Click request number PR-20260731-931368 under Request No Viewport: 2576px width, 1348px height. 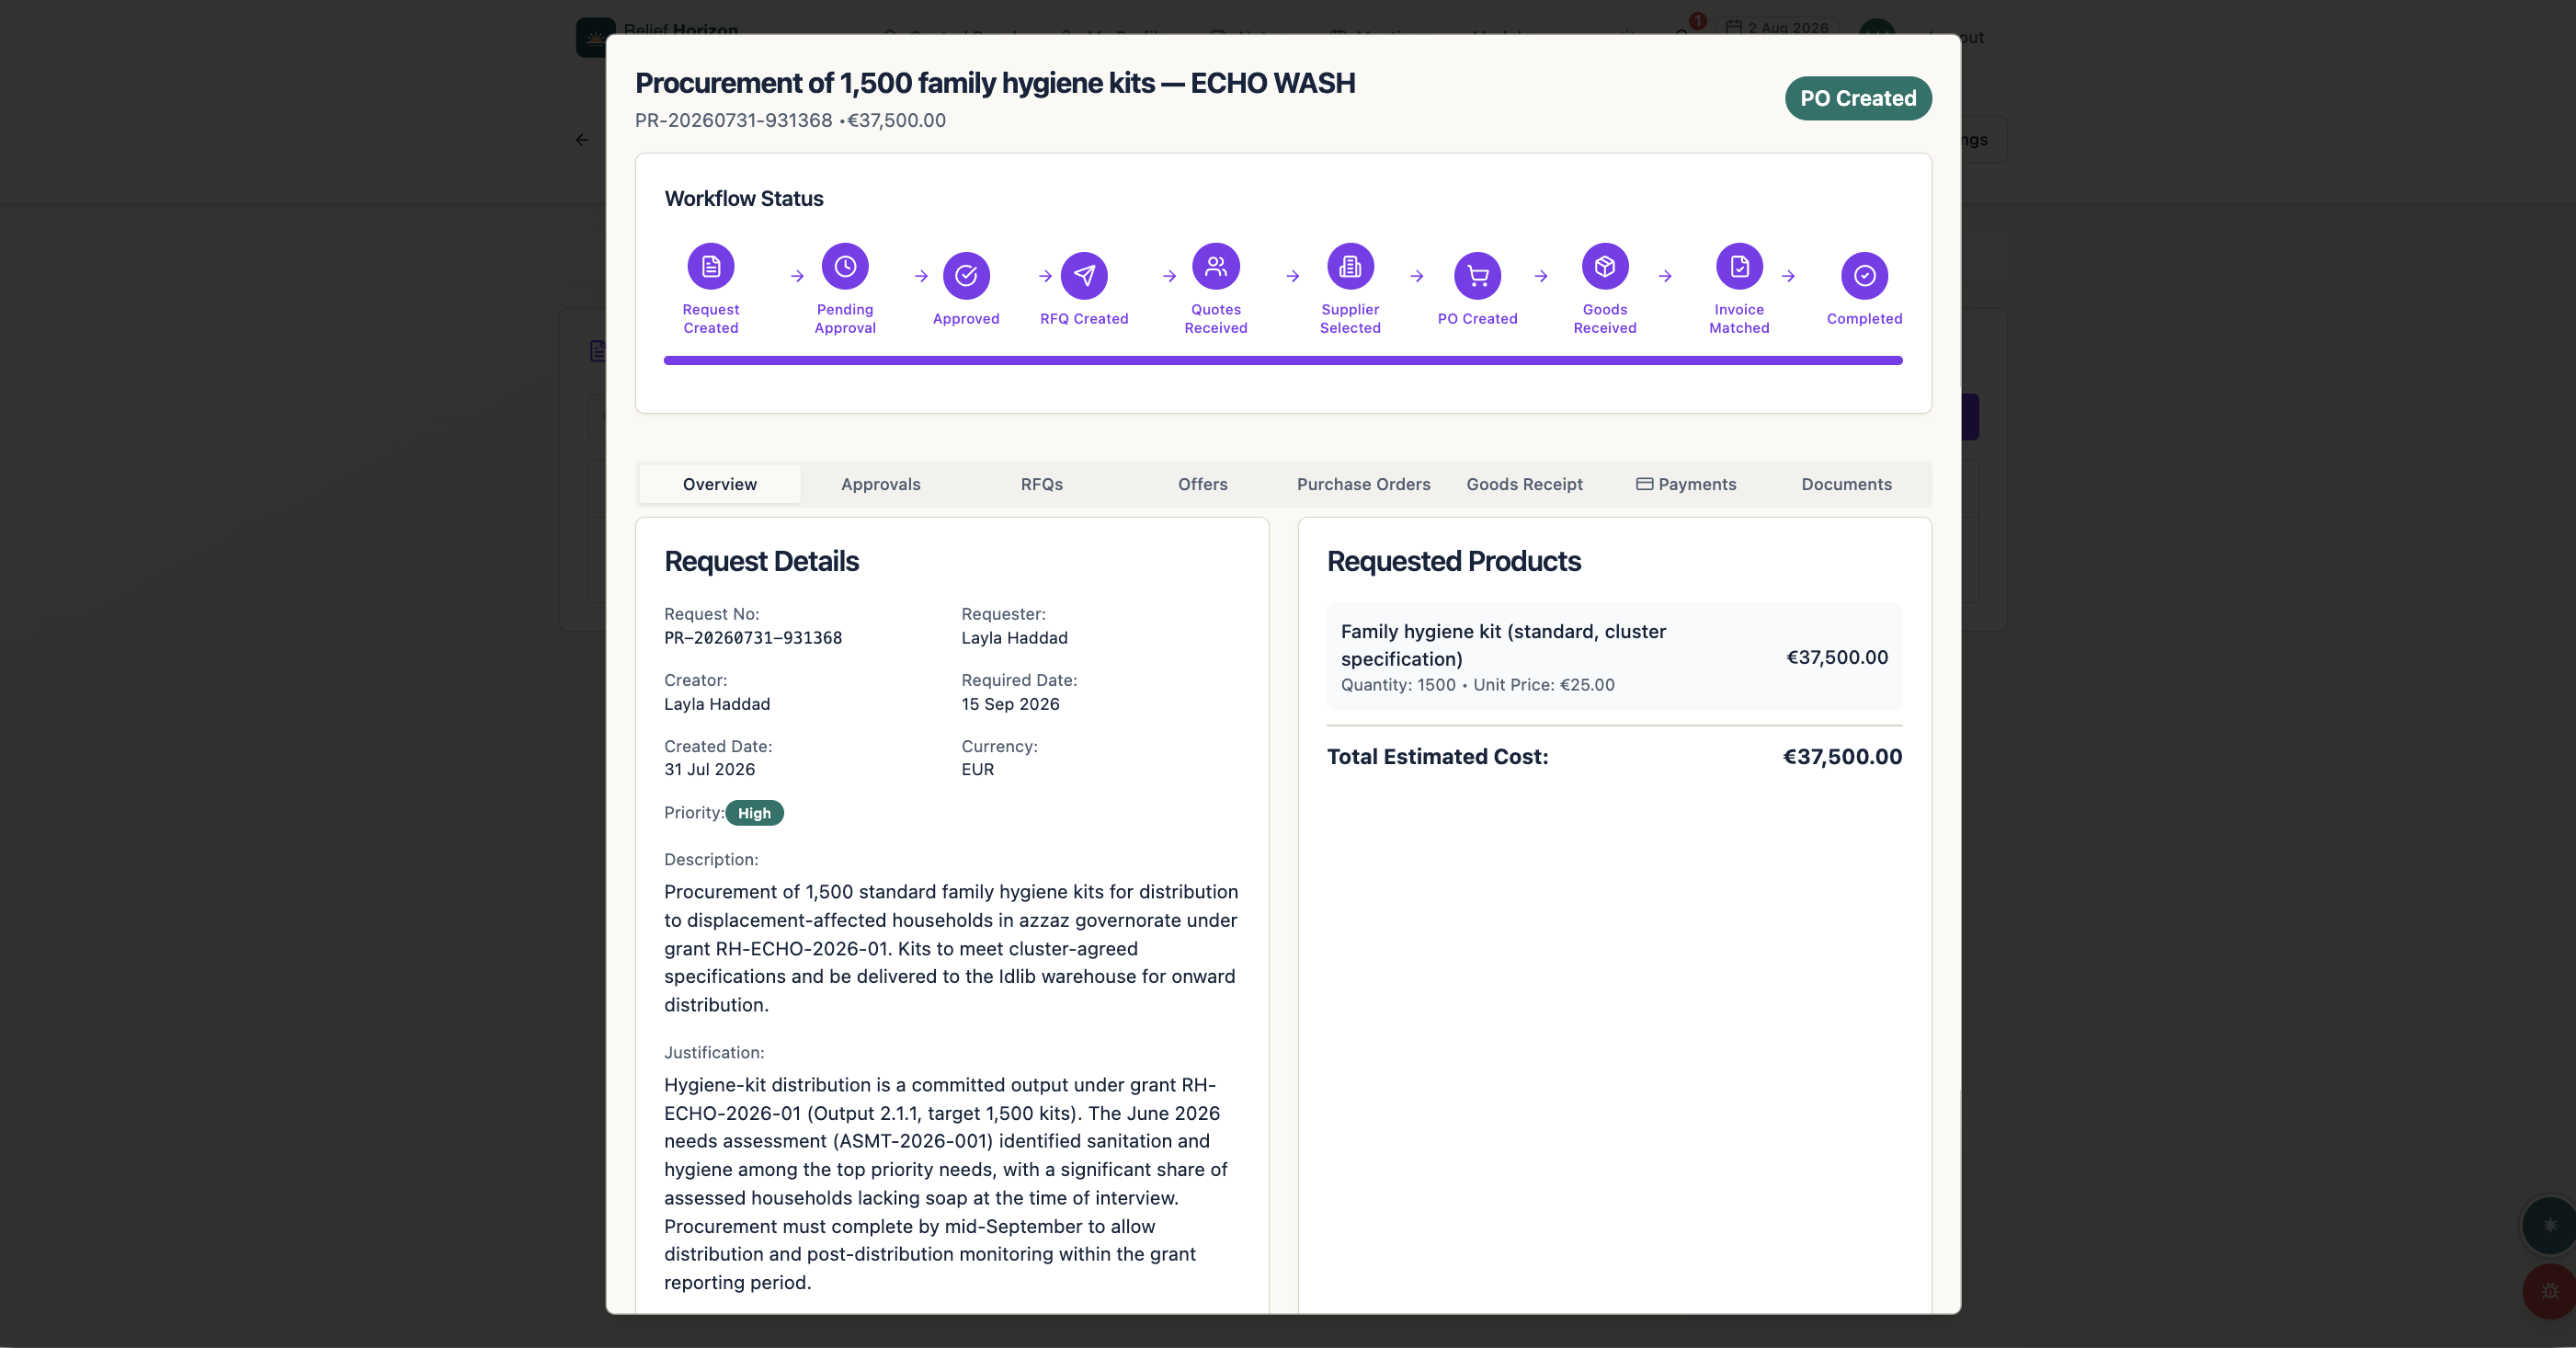[753, 638]
